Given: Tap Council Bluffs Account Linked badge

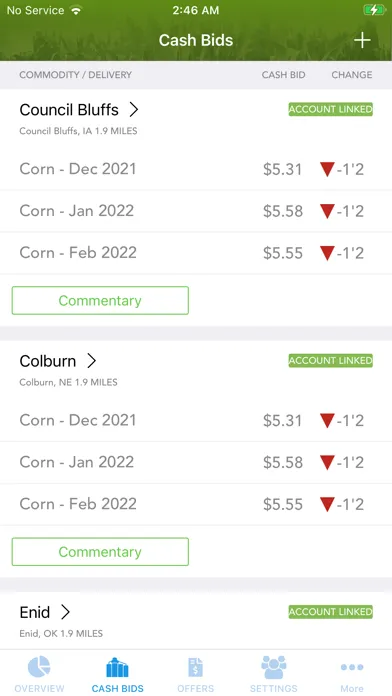Looking at the screenshot, I should tap(331, 109).
